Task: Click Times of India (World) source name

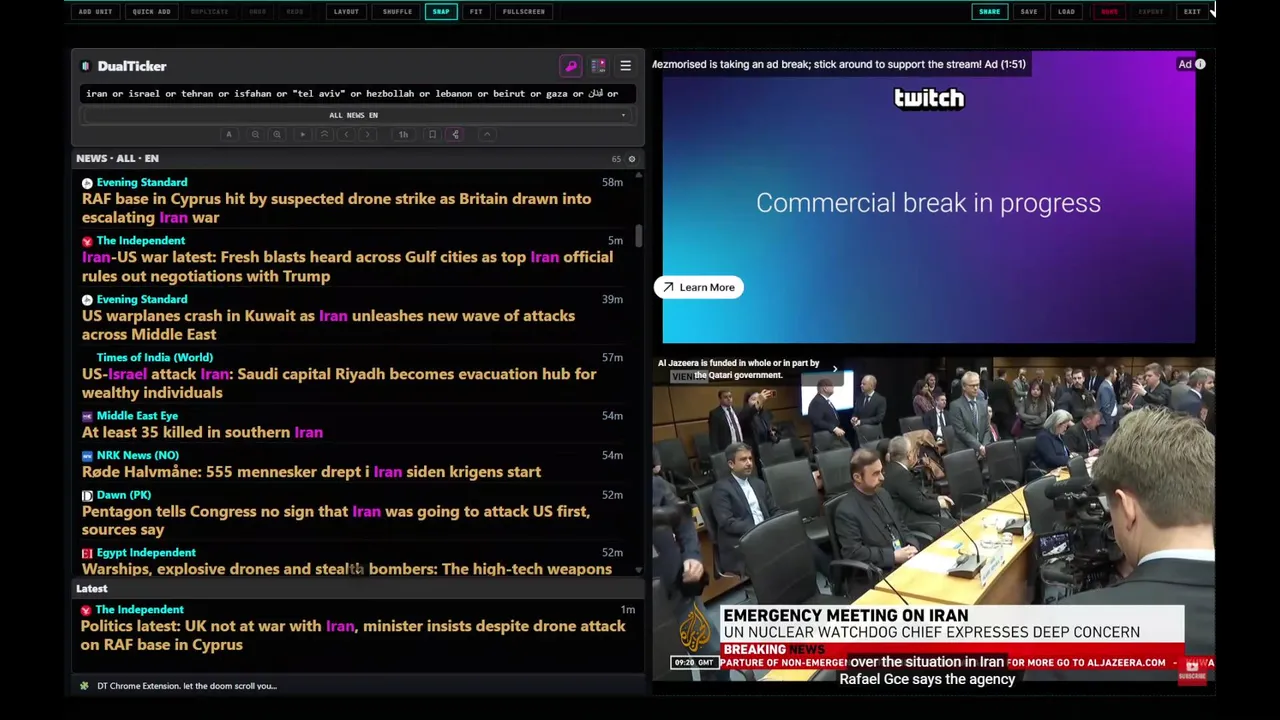Action: click(x=155, y=358)
